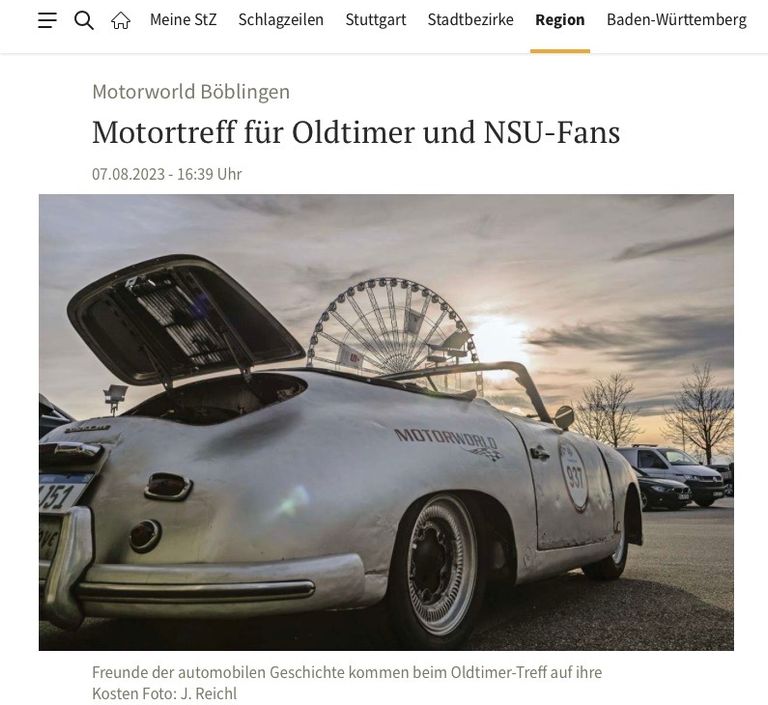Viewport: 768px width, 705px height.
Task: Open the hamburger menu icon
Action: [x=47, y=21]
